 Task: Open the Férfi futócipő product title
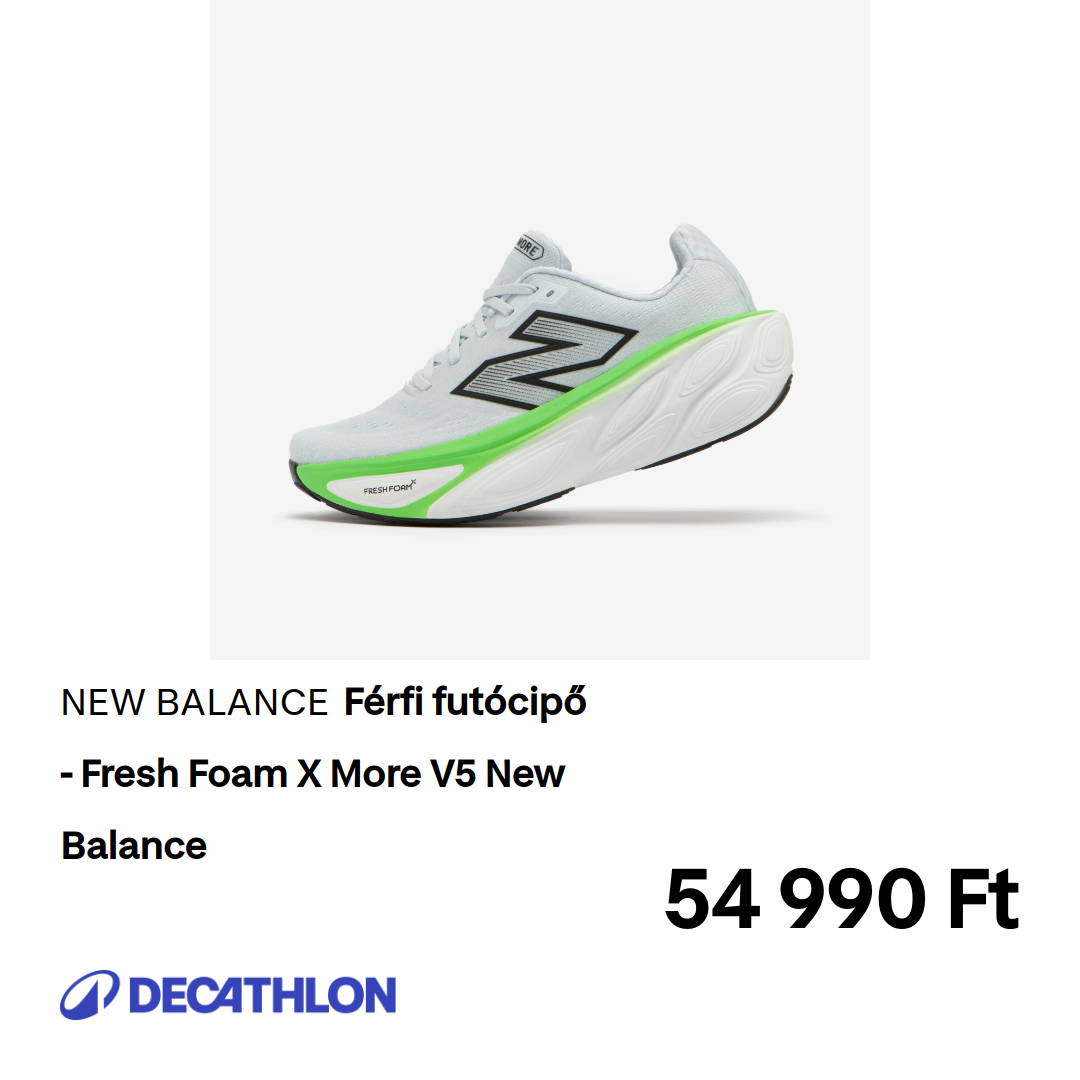465,703
